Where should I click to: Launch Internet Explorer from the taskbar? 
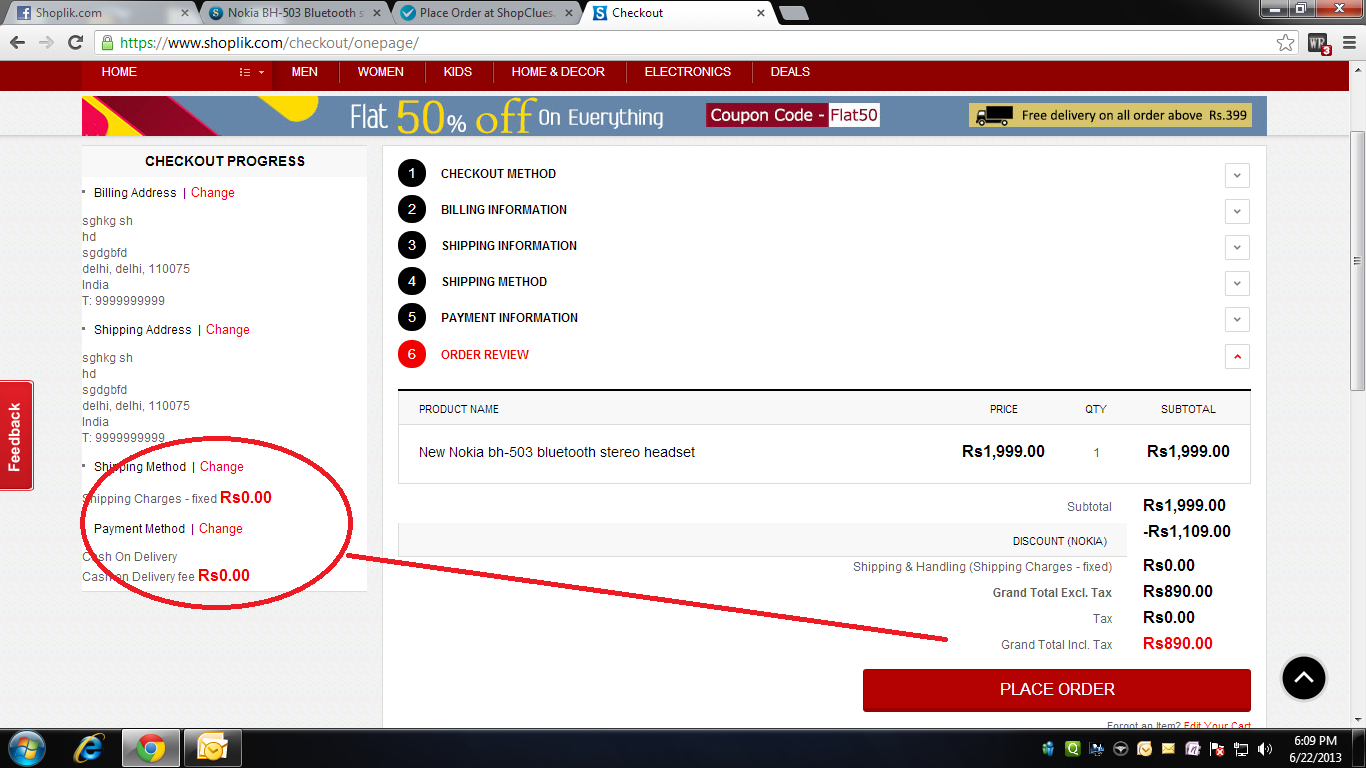[91, 748]
